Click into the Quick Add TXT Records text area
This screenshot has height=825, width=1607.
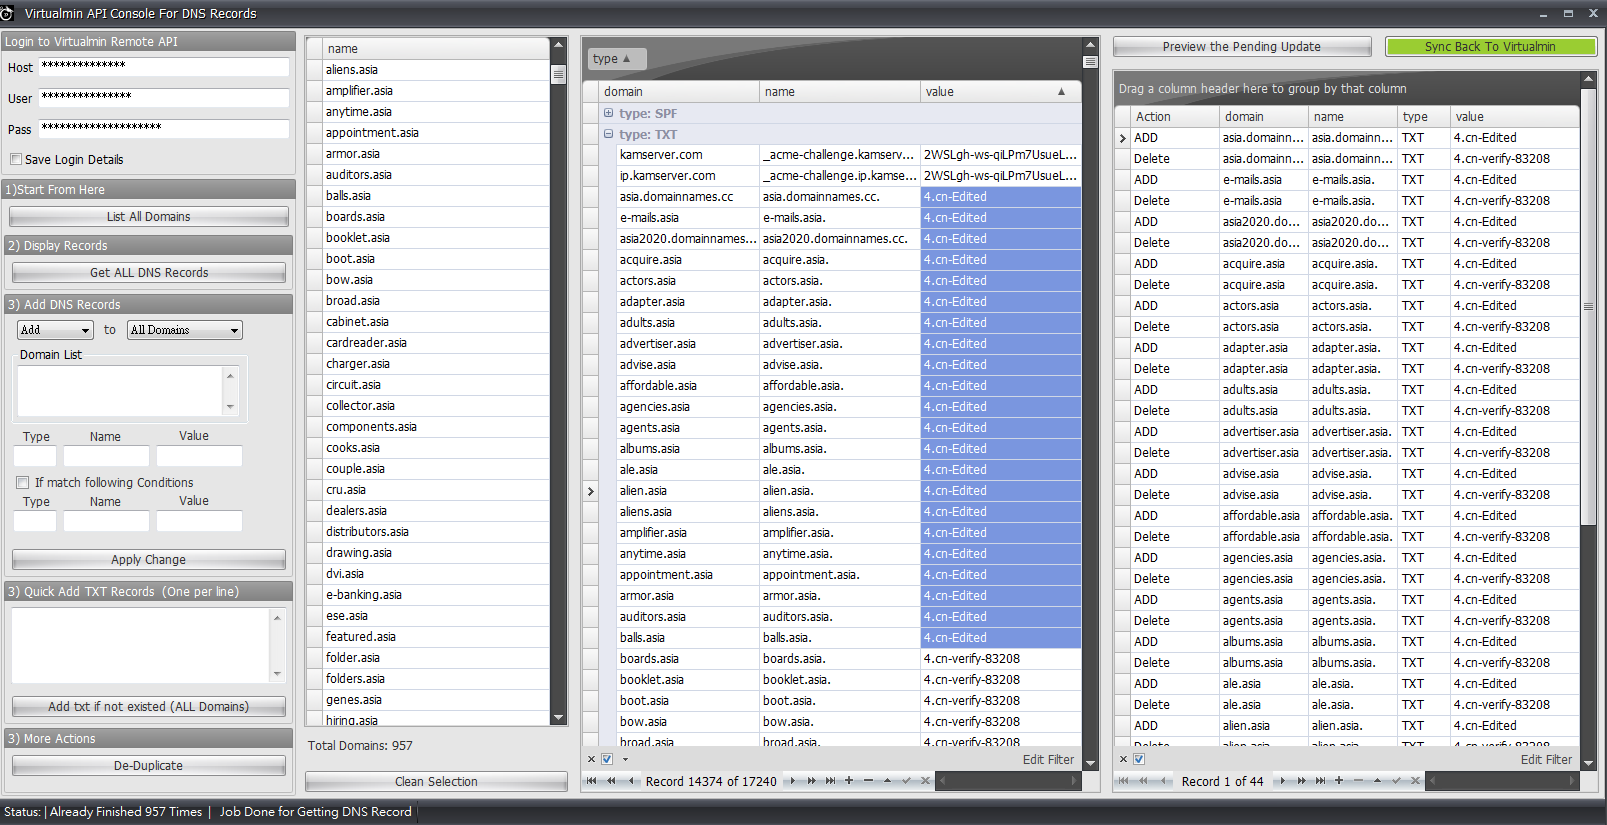(x=141, y=645)
